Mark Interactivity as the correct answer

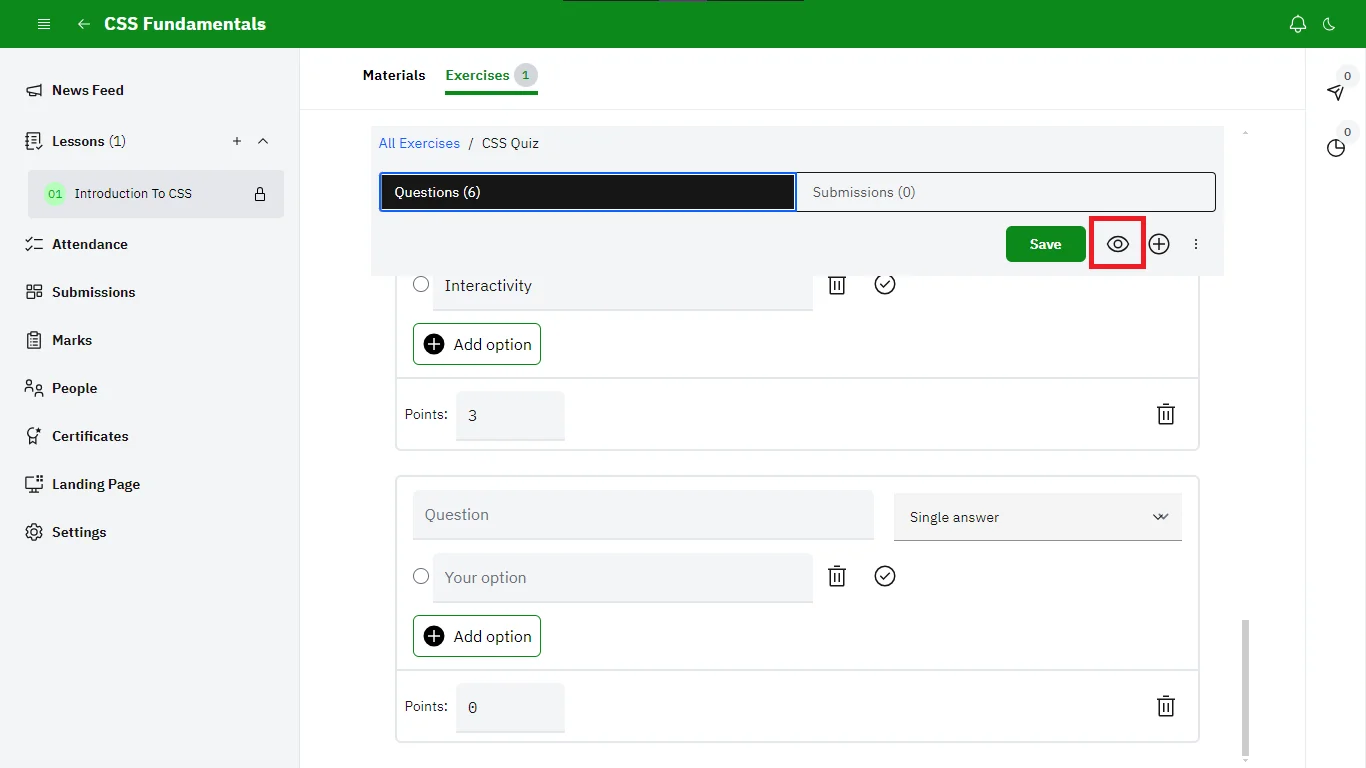point(884,285)
